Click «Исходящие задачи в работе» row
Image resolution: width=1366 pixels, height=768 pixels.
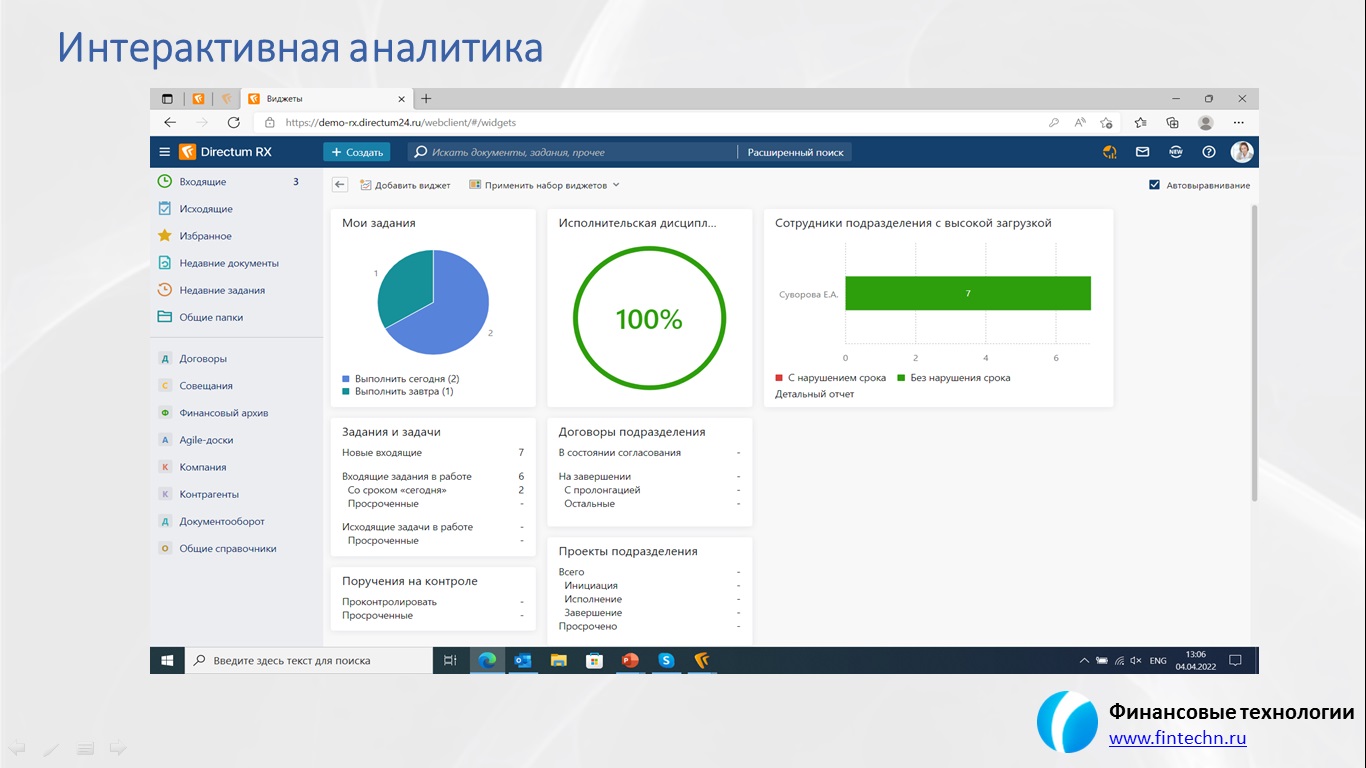click(433, 527)
